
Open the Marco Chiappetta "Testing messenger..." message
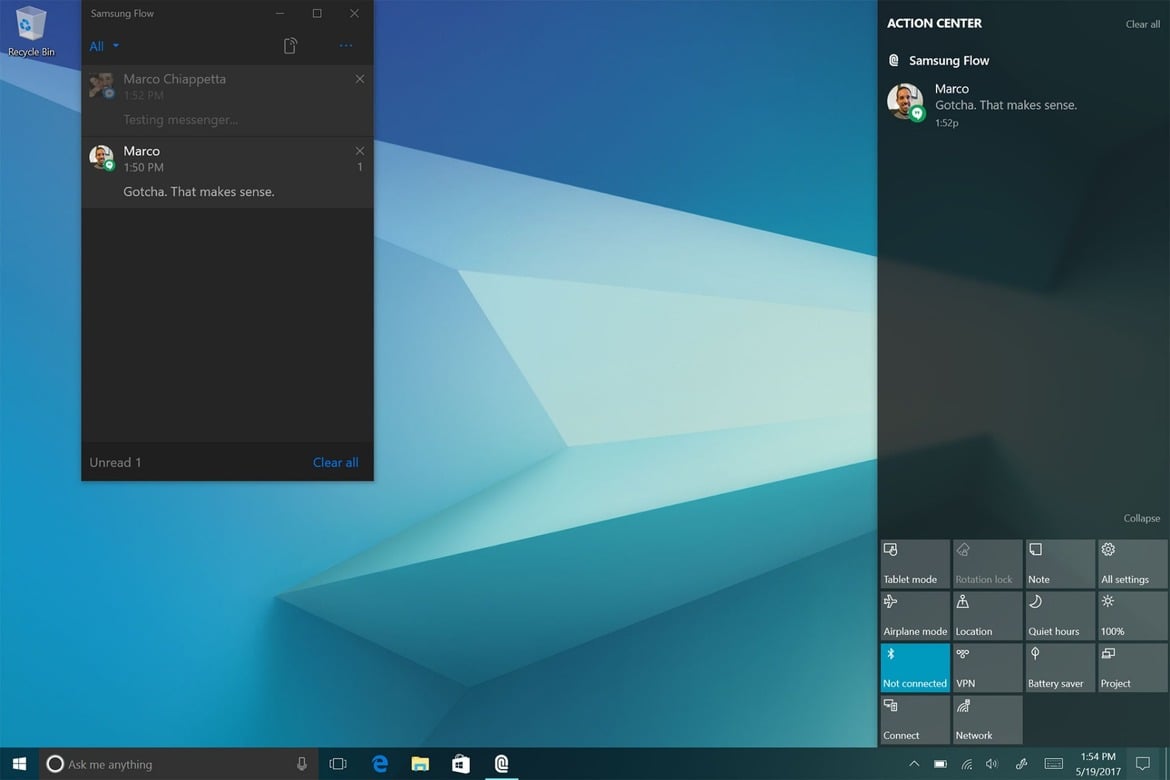click(x=227, y=101)
